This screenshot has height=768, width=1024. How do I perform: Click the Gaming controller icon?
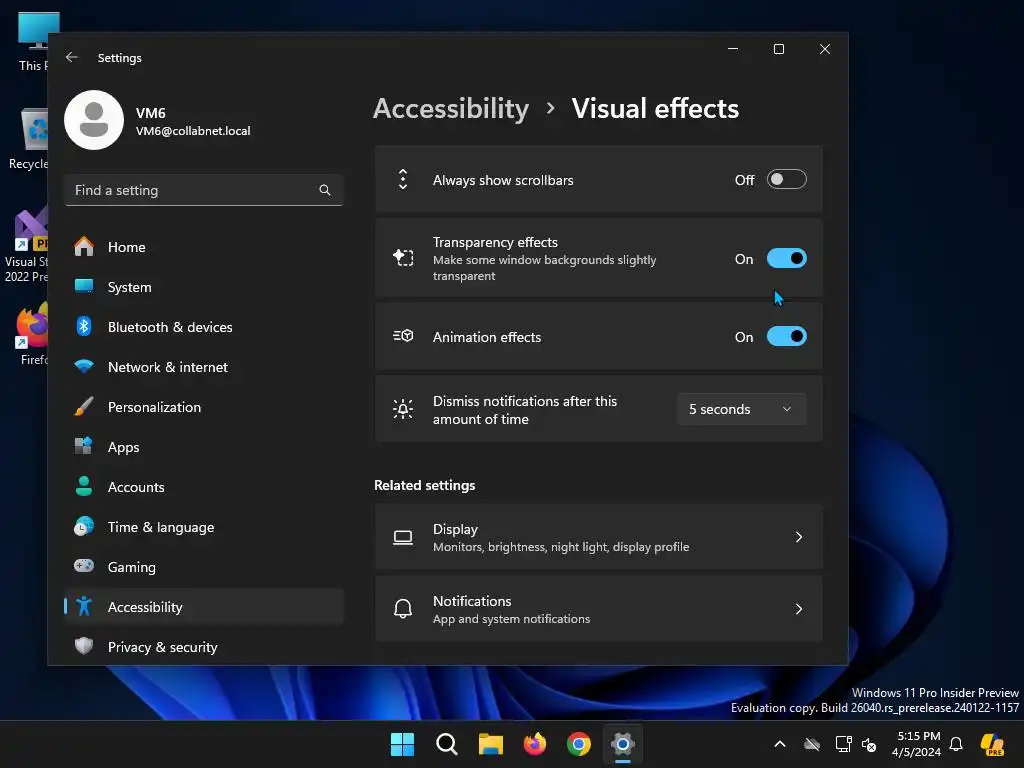(x=84, y=566)
